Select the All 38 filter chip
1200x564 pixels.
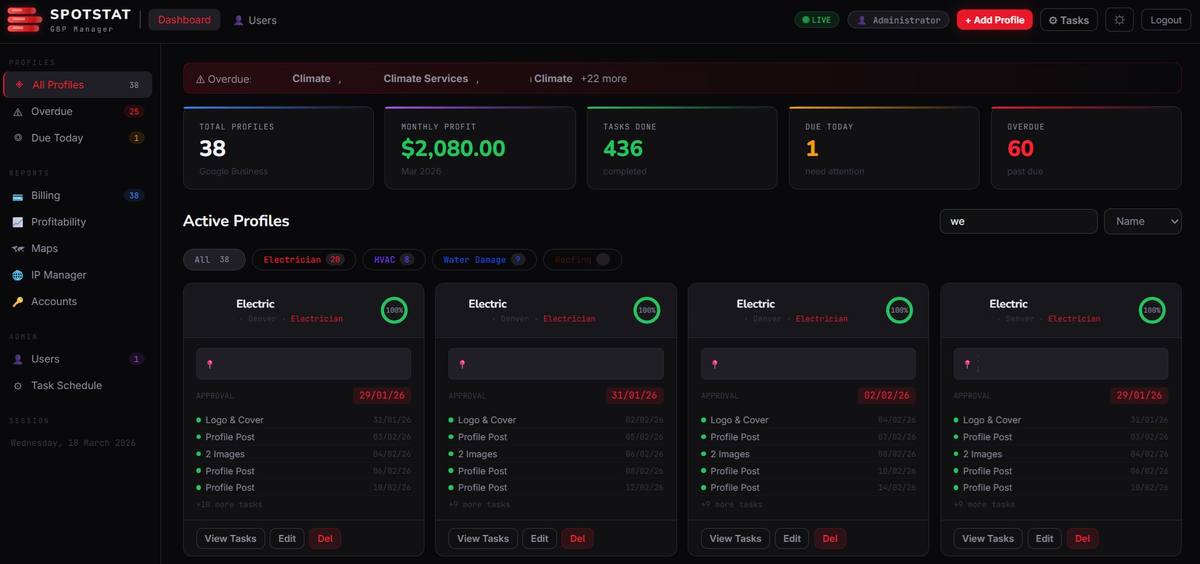coord(214,260)
